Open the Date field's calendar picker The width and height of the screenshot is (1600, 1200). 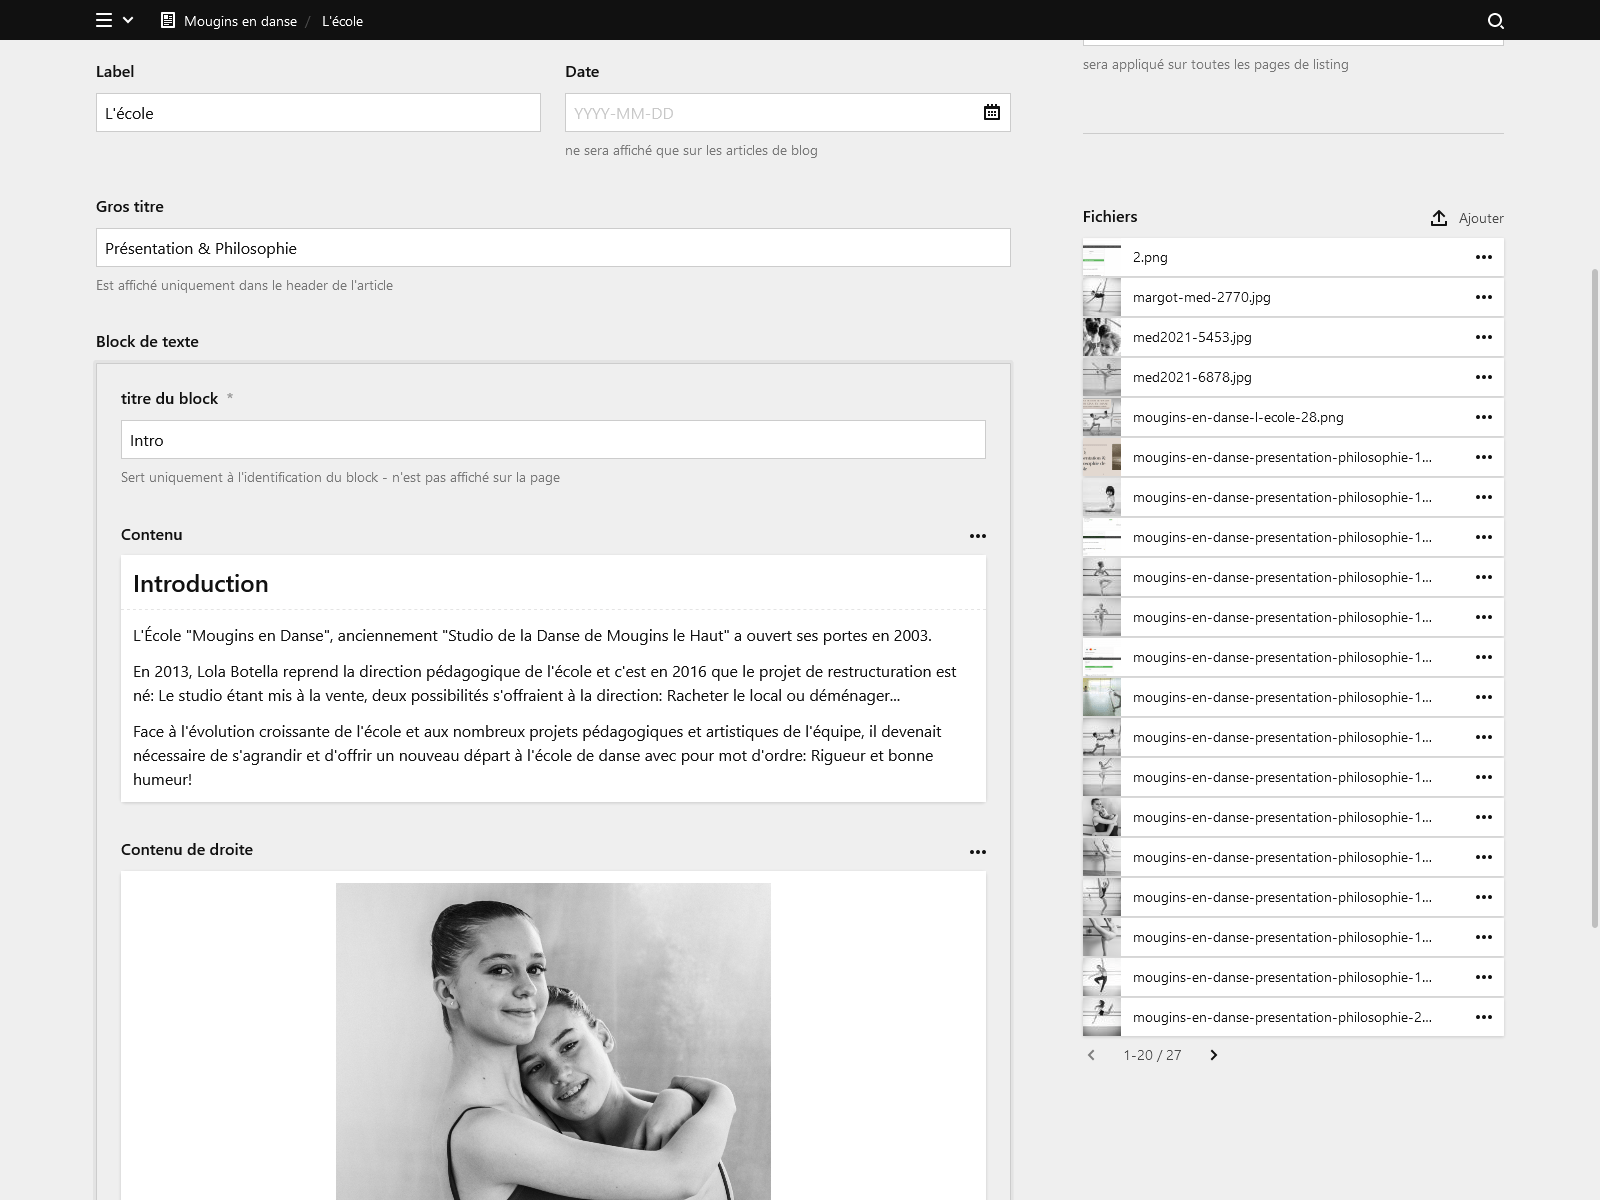(991, 112)
